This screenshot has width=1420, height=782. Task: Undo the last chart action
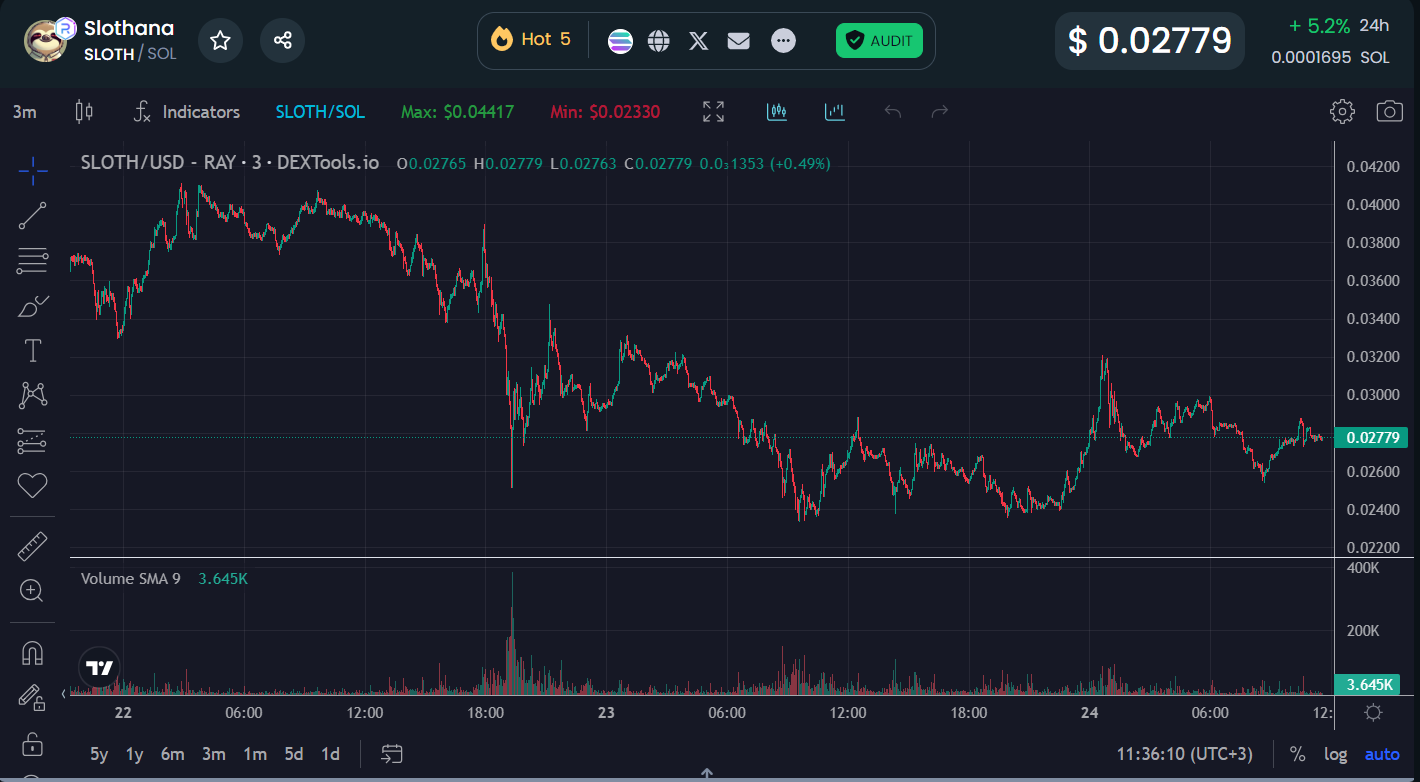click(x=893, y=112)
